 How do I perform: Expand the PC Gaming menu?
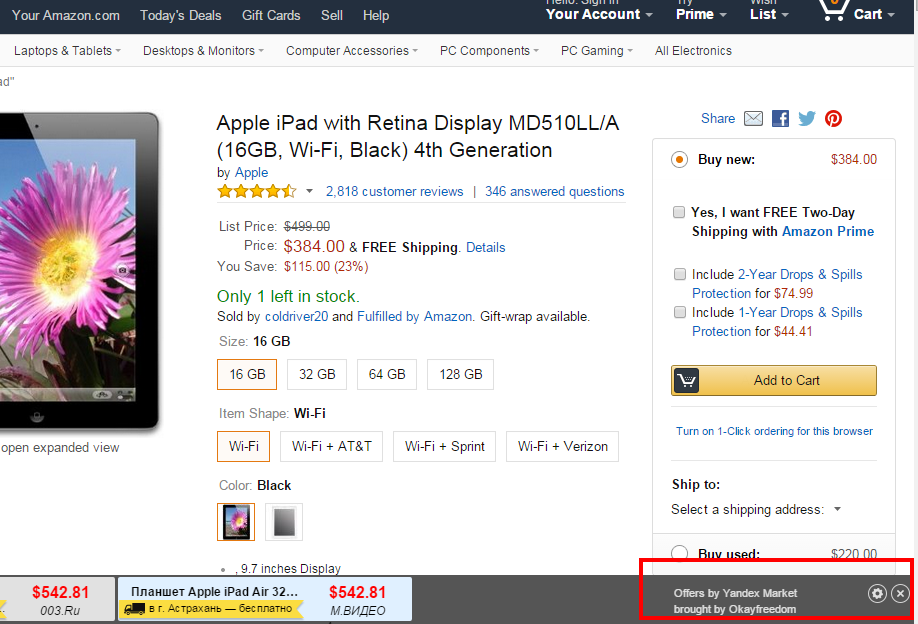click(597, 51)
